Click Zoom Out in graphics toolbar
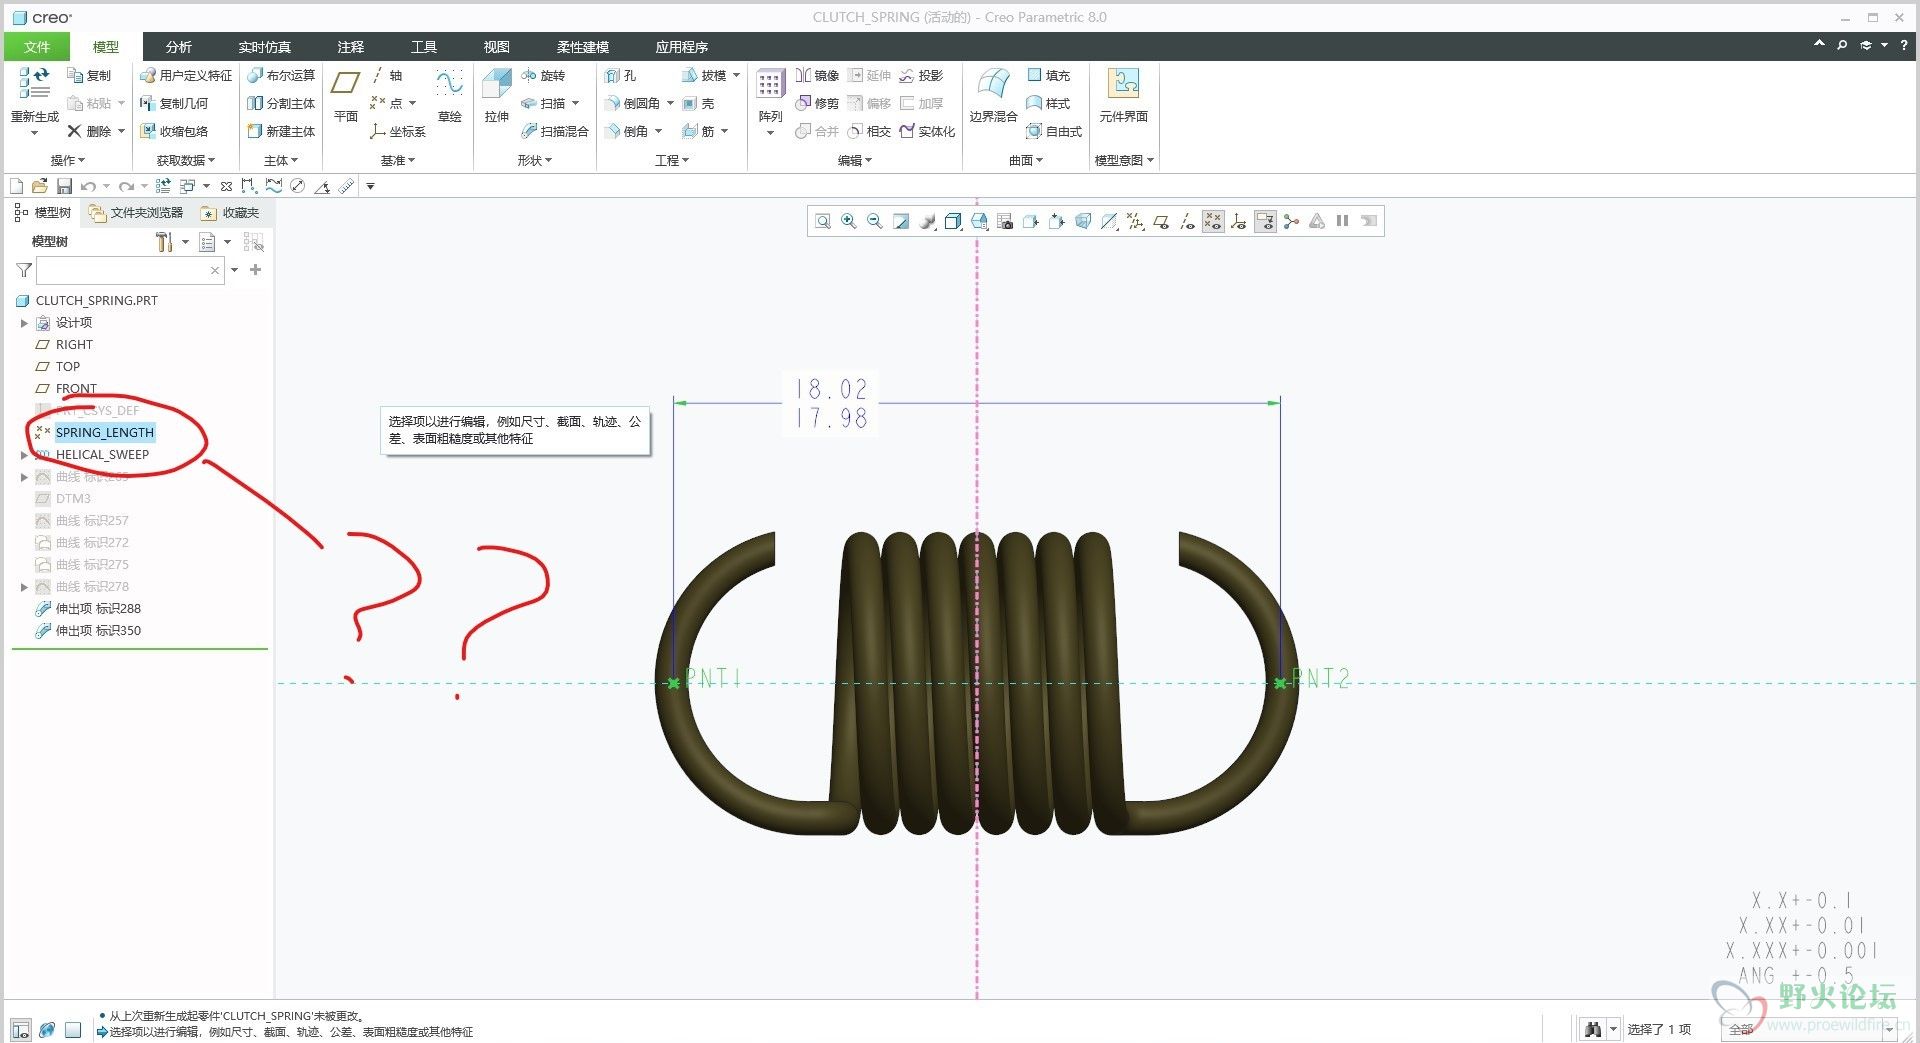Image resolution: width=1920 pixels, height=1043 pixels. (x=874, y=221)
